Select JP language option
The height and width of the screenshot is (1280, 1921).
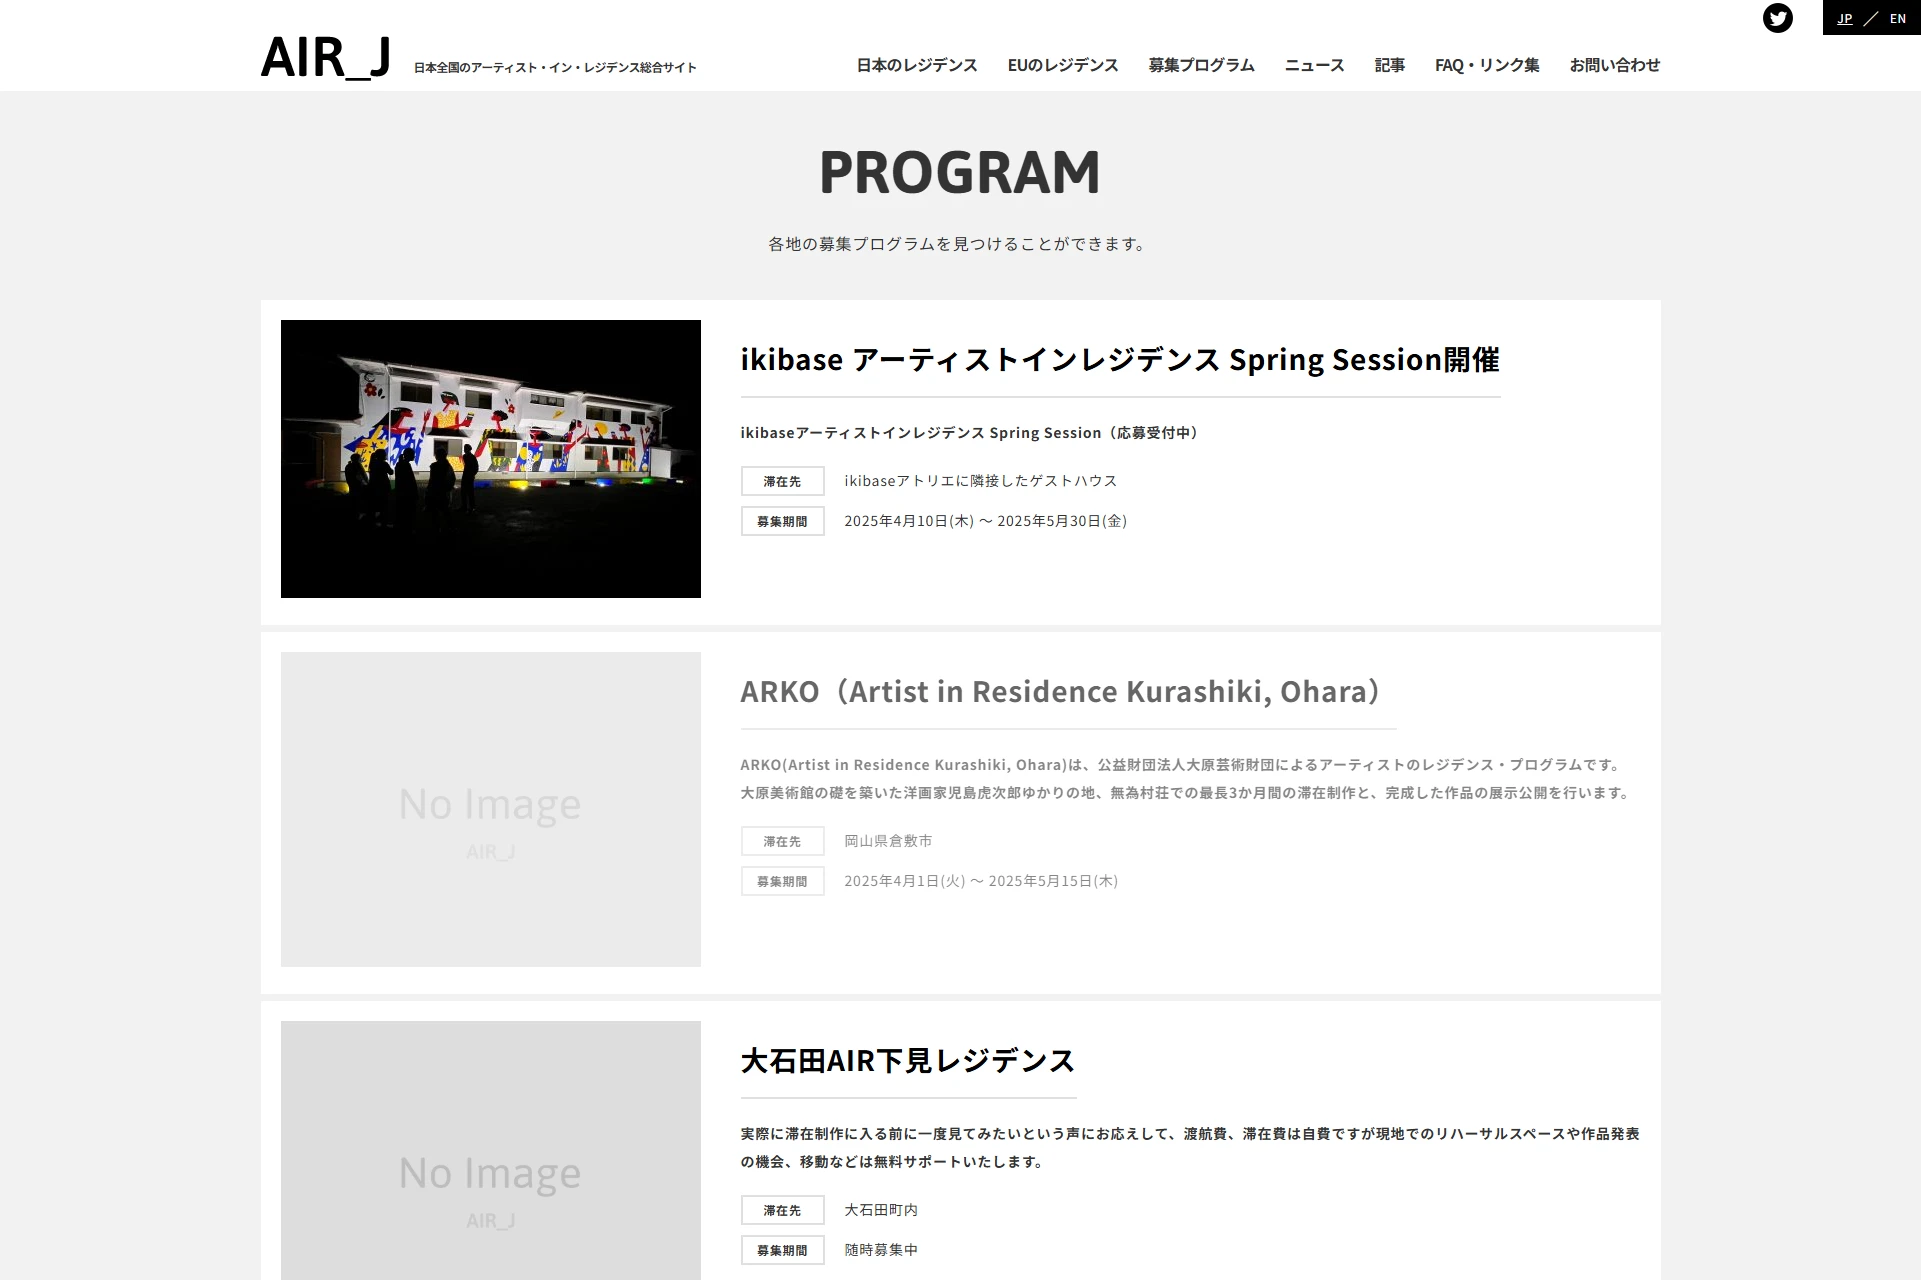(x=1844, y=18)
